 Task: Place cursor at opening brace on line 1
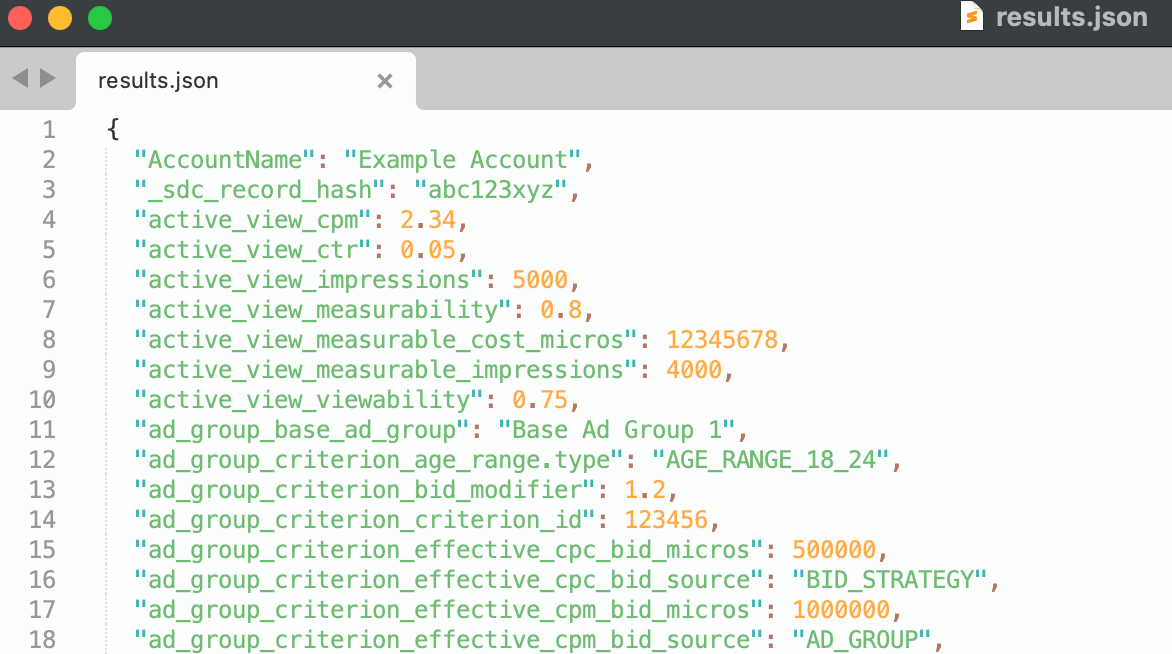point(113,130)
